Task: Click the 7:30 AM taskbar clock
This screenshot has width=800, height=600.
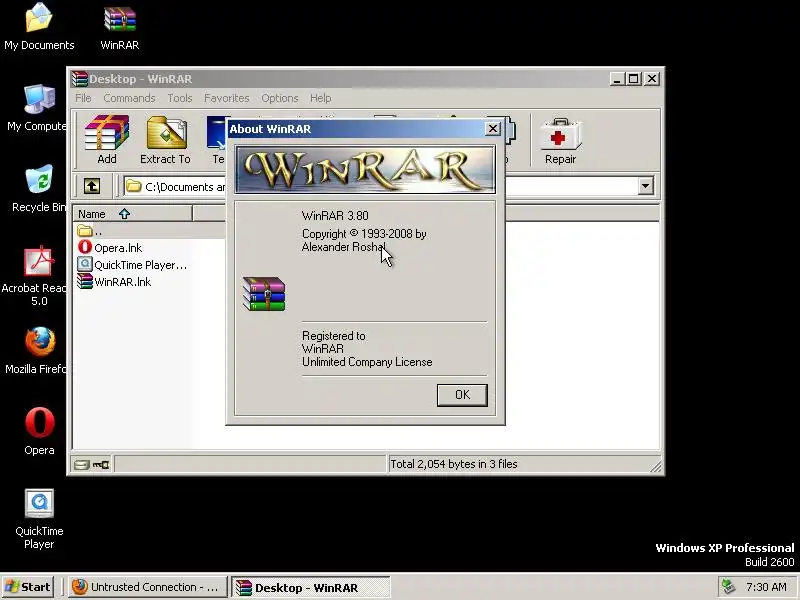Action: point(766,587)
